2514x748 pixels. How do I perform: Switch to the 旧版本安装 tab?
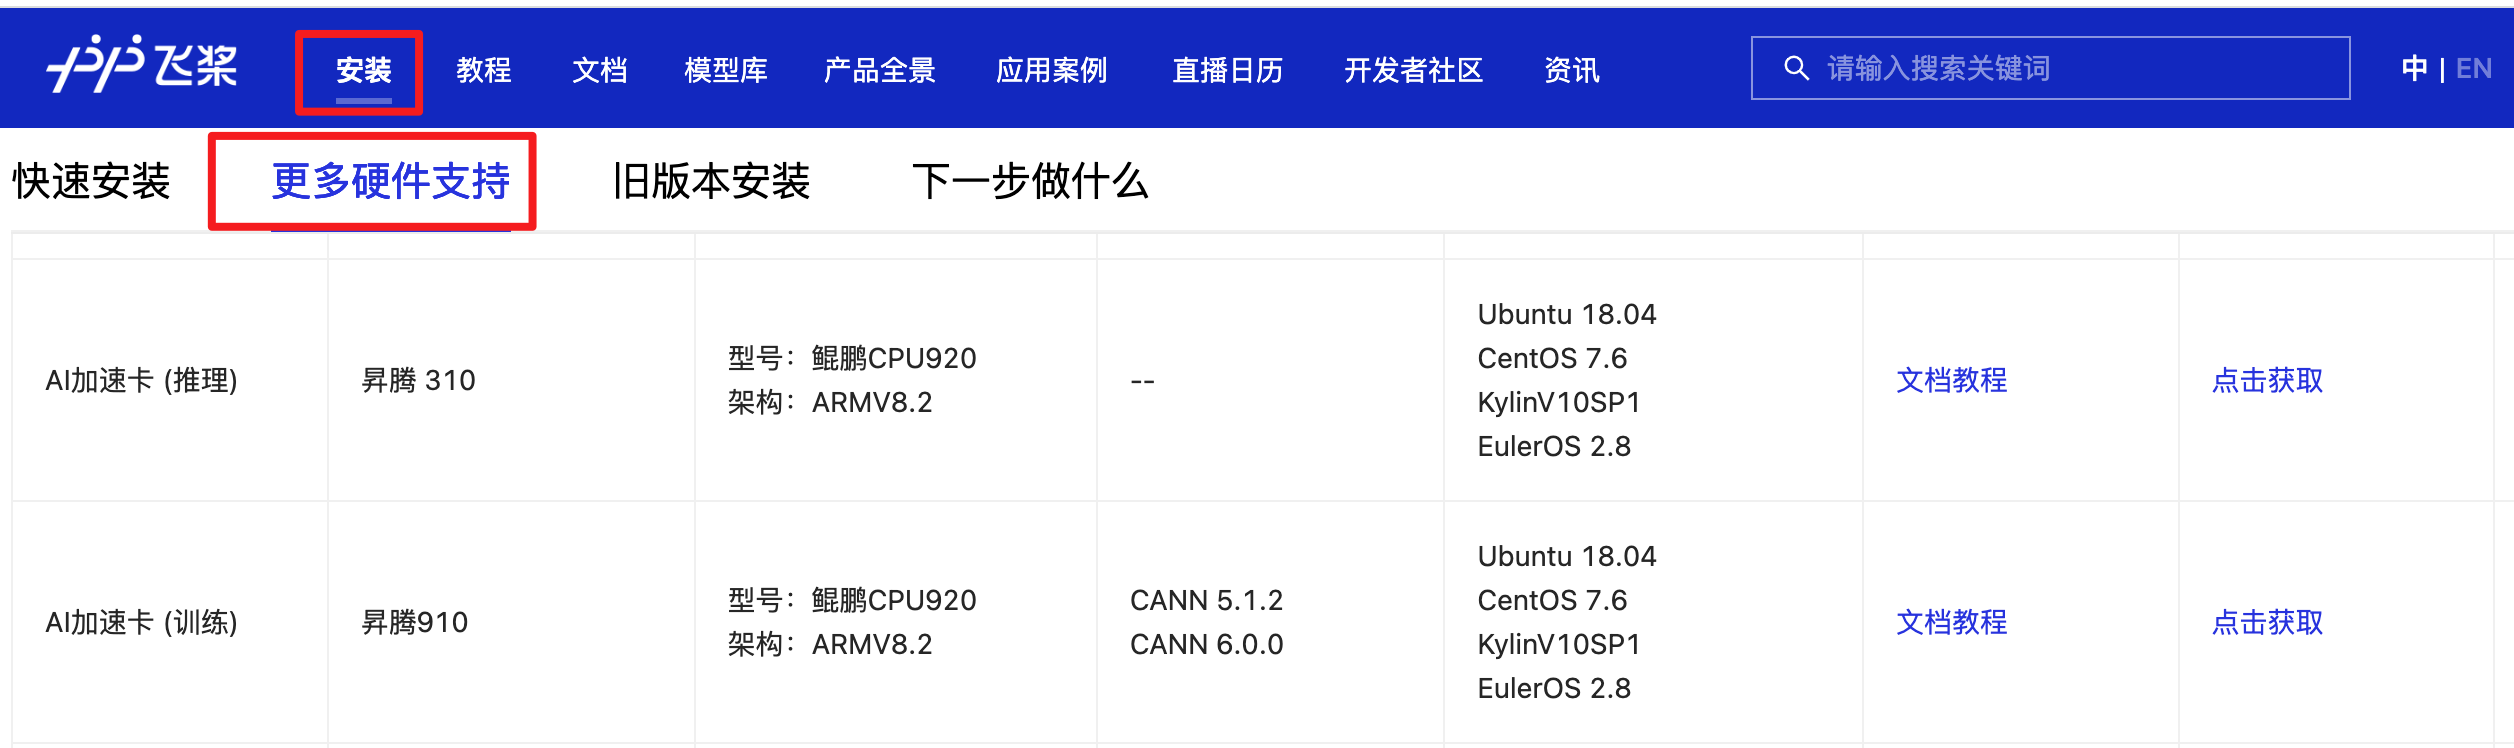pos(711,182)
